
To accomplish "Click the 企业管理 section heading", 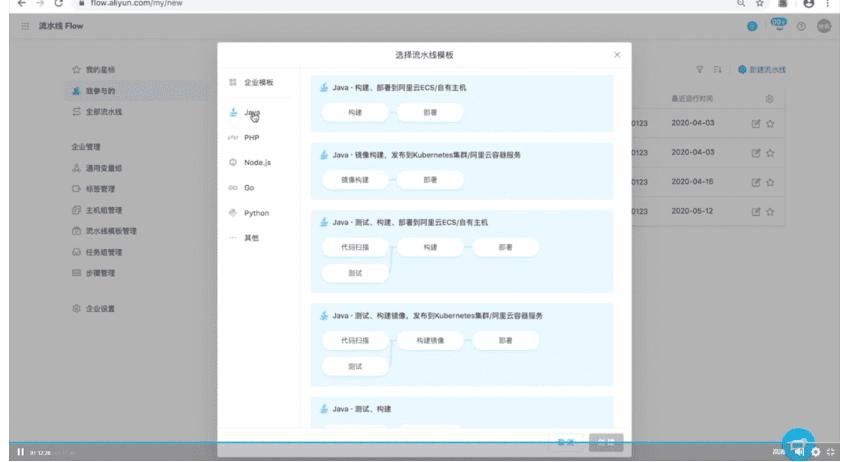I will point(86,147).
